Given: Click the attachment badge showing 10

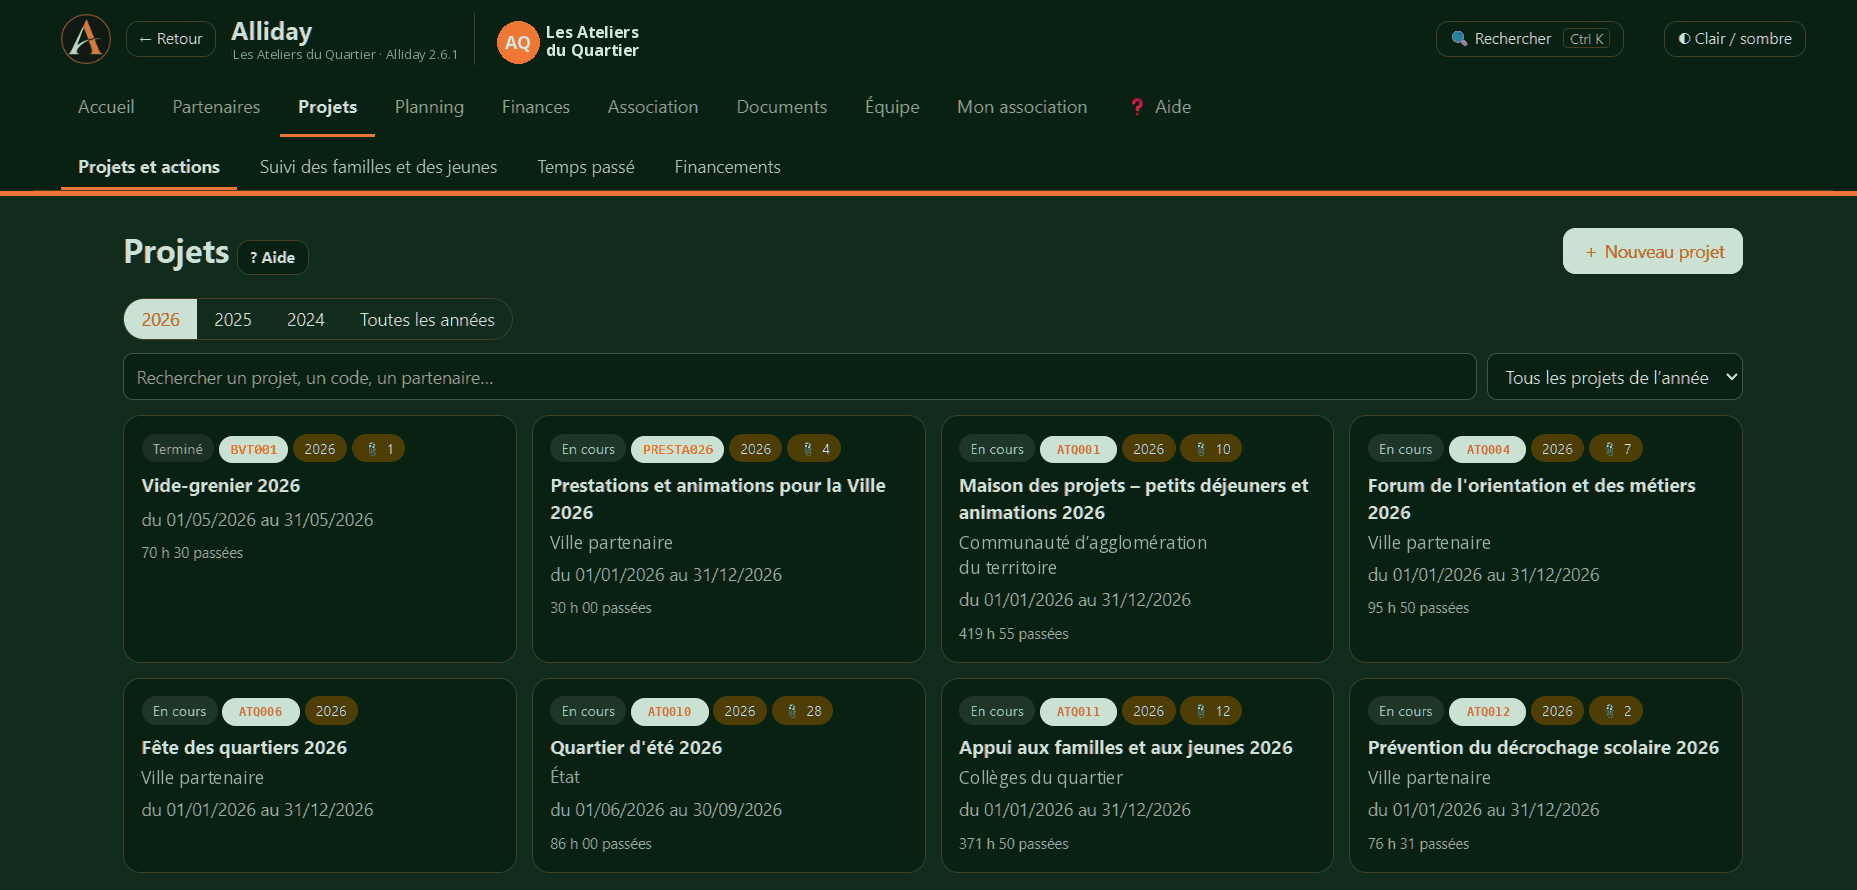Looking at the screenshot, I should (1211, 449).
